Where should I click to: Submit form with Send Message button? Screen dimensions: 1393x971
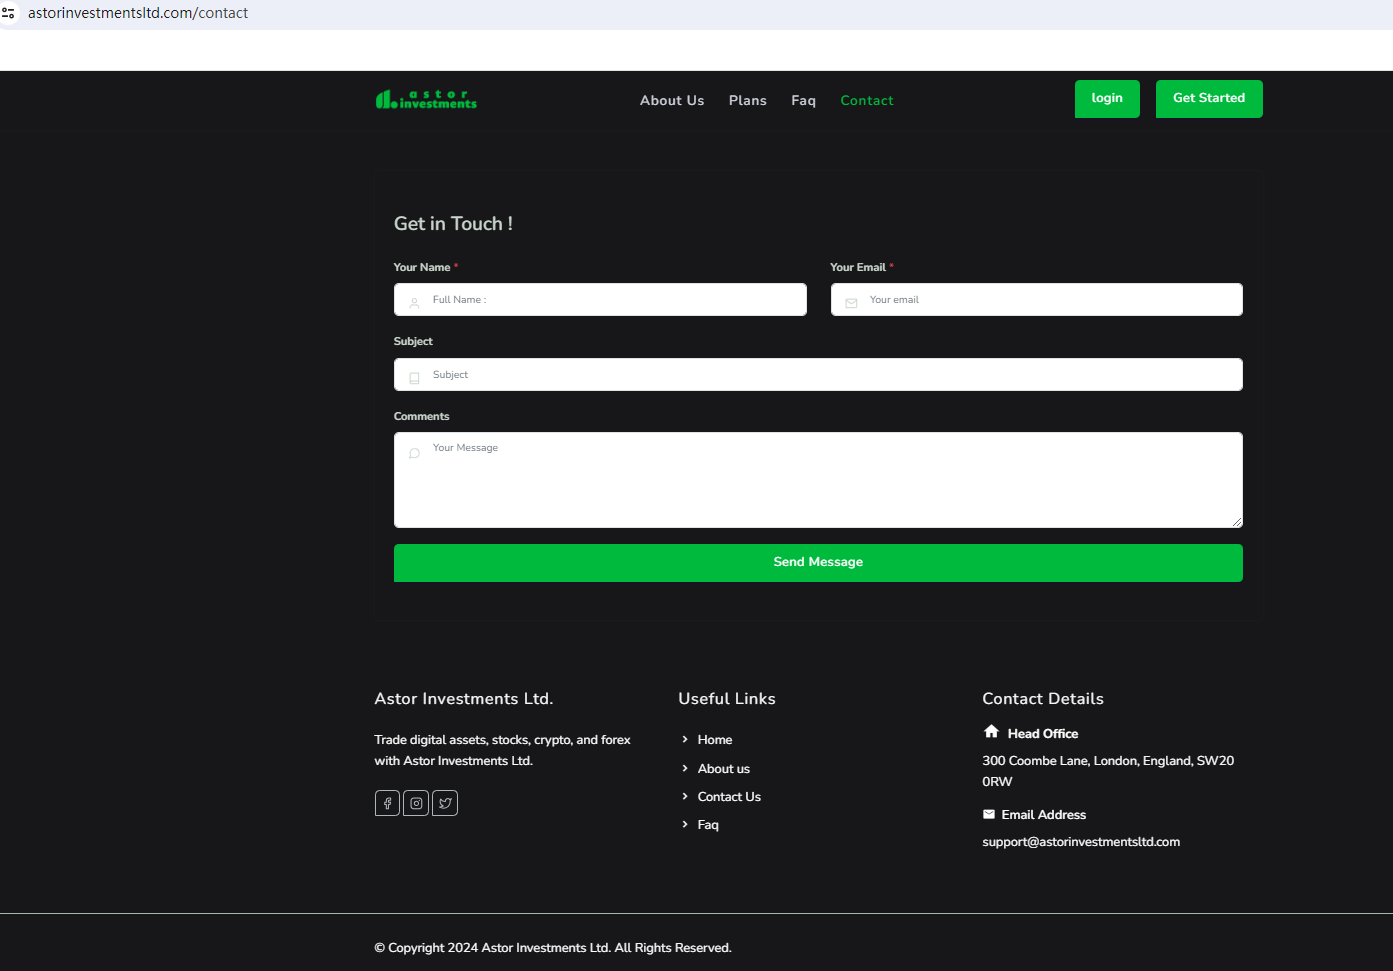coord(817,562)
